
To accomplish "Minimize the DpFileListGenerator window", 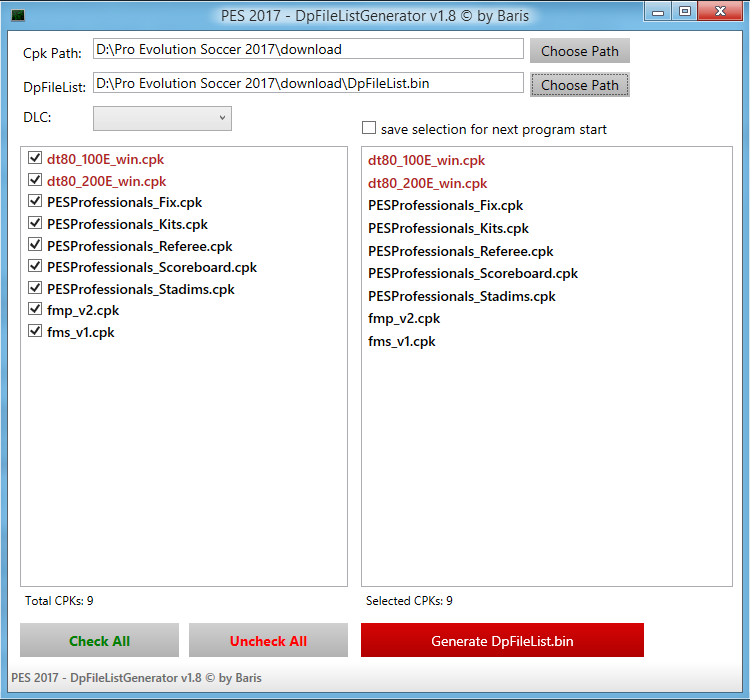I will (x=658, y=11).
